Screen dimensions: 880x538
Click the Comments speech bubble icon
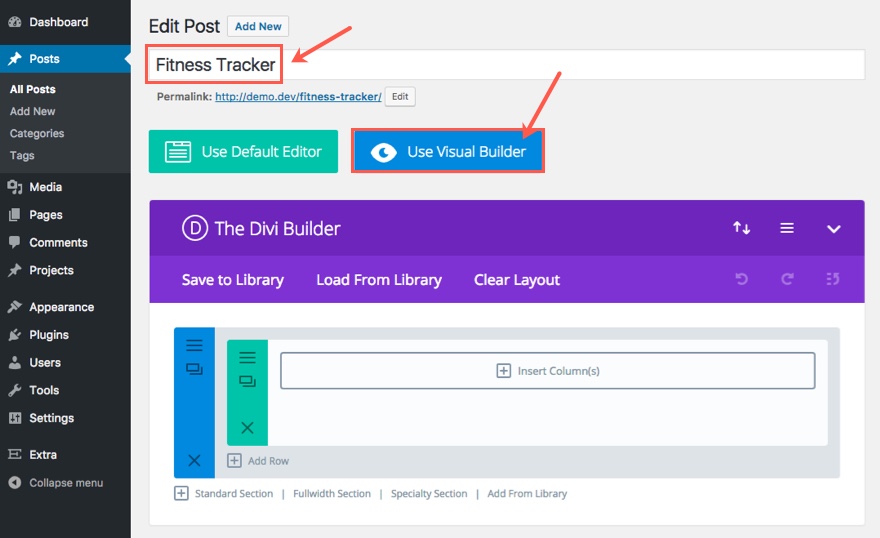(15, 242)
